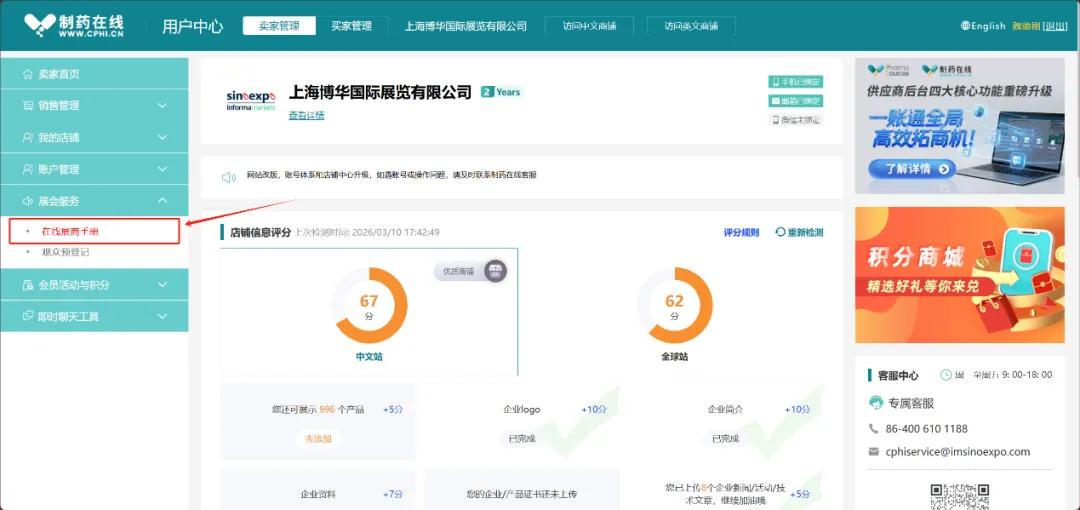The image size is (1080, 510).
Task: Click 了解详情 on the upgrade banner
Action: point(912,169)
